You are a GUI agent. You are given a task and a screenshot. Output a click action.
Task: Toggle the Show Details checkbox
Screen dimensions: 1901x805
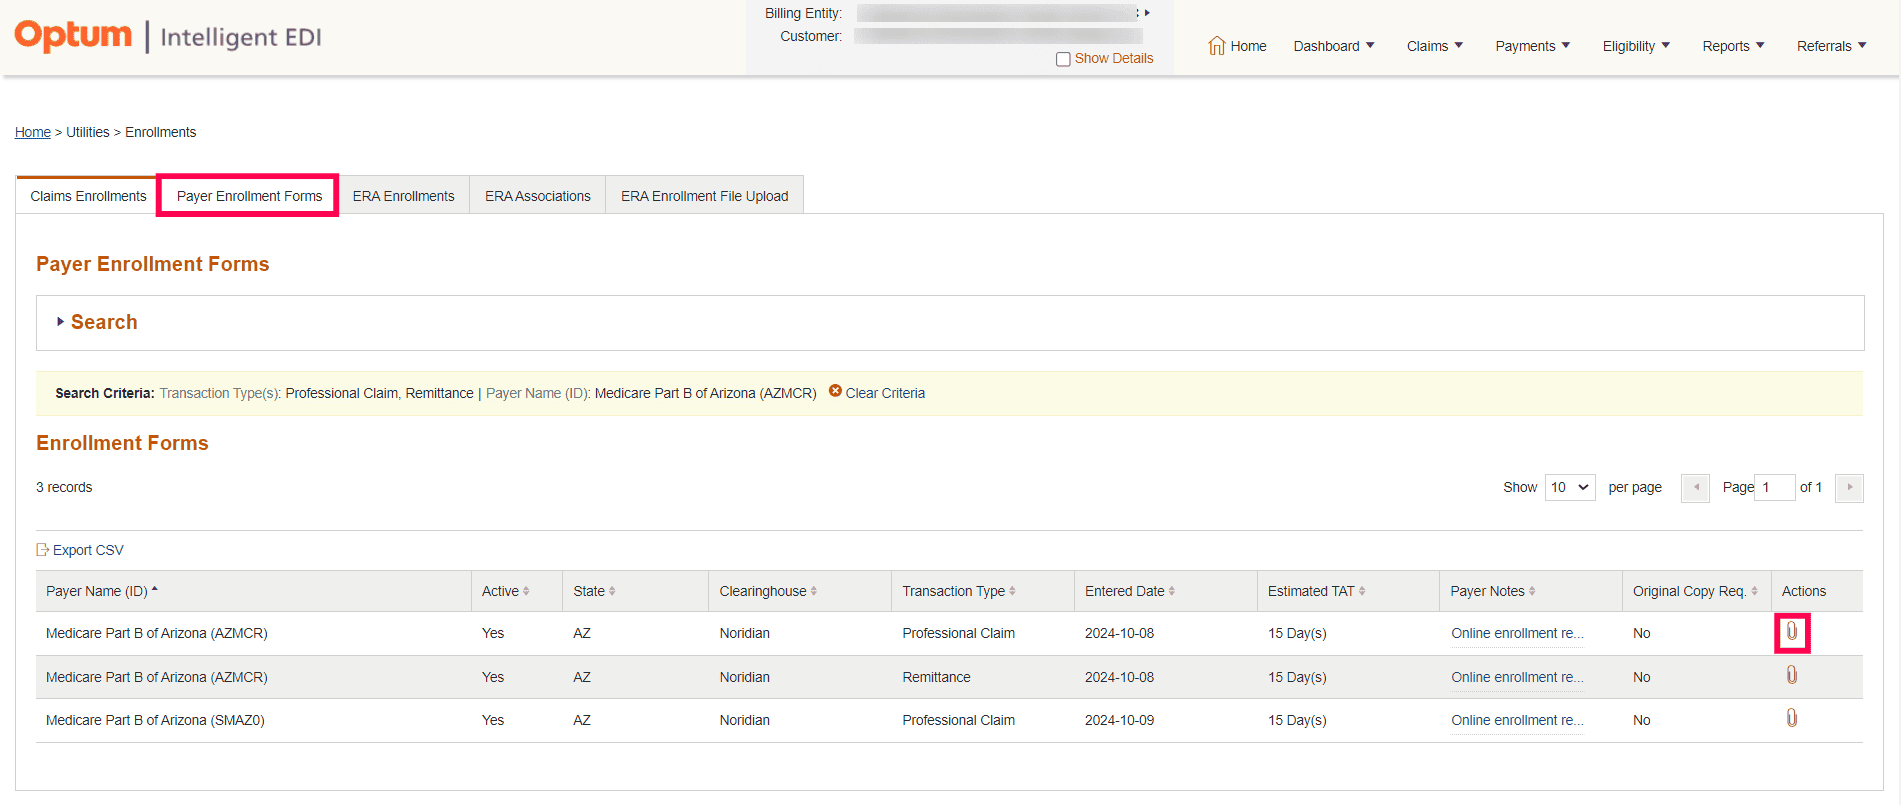point(1063,59)
